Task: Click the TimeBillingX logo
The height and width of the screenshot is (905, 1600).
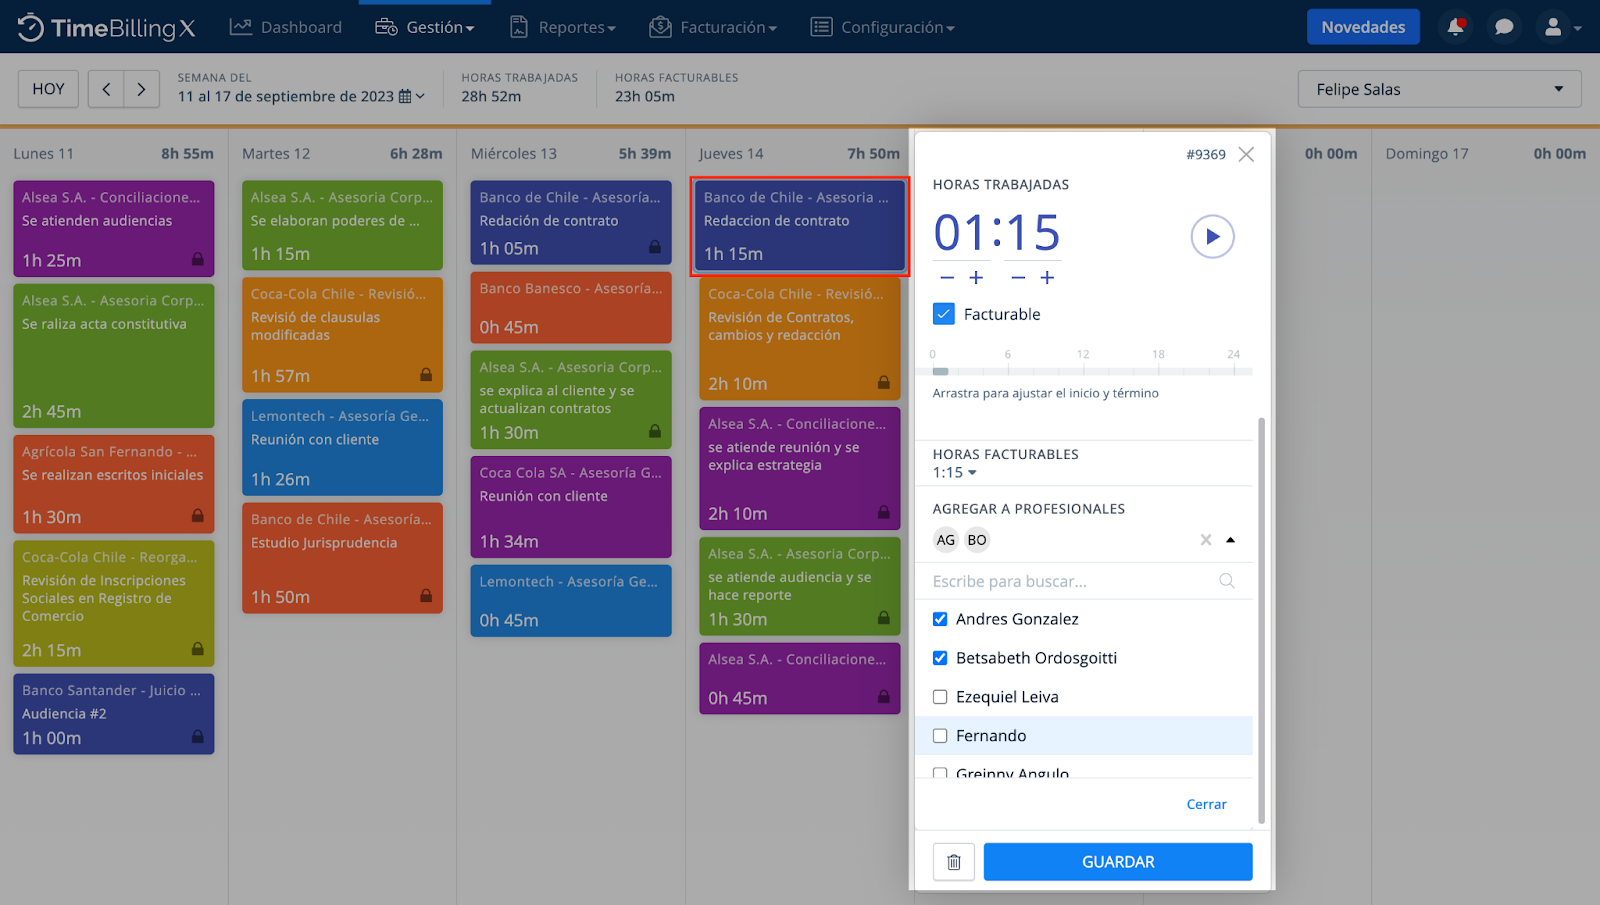Action: [106, 27]
